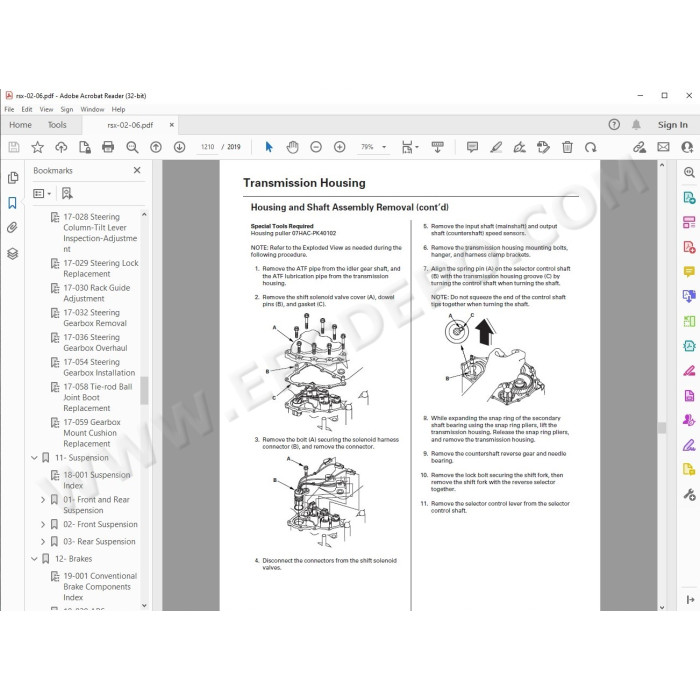Open the zoom percentage dropdown
Screen dimensions: 700x700
(x=384, y=147)
